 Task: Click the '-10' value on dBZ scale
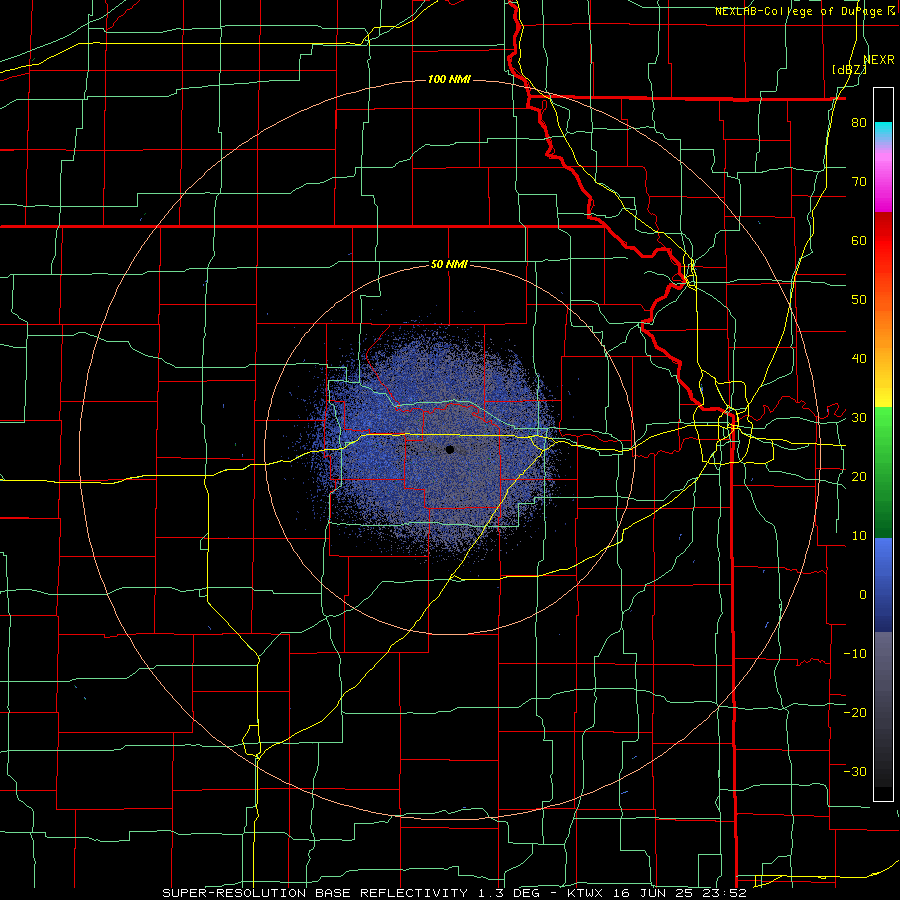[855, 654]
